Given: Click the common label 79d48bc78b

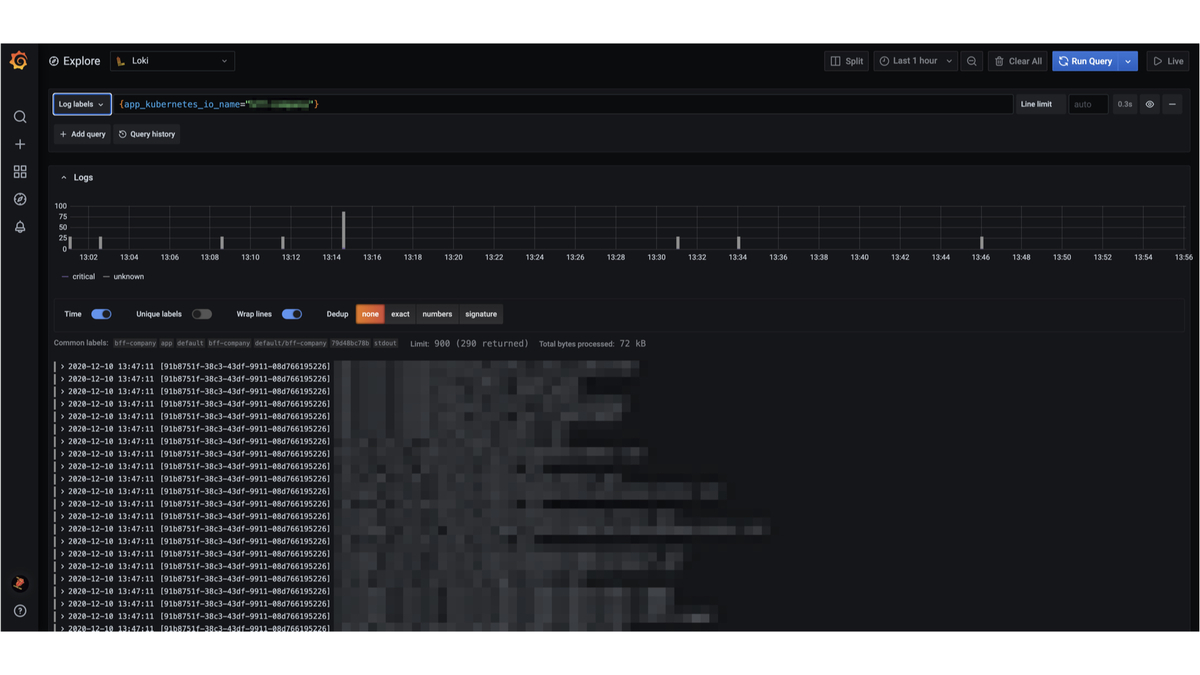Looking at the screenshot, I should (x=350, y=343).
